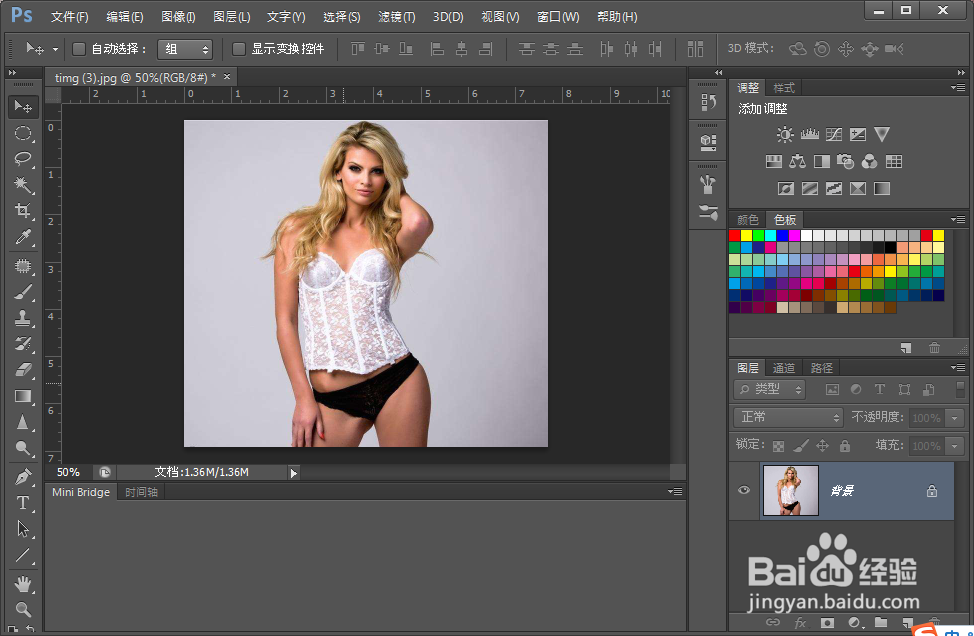974x636 pixels.
Task: Select the Magic Wand tool
Action: (x=23, y=185)
